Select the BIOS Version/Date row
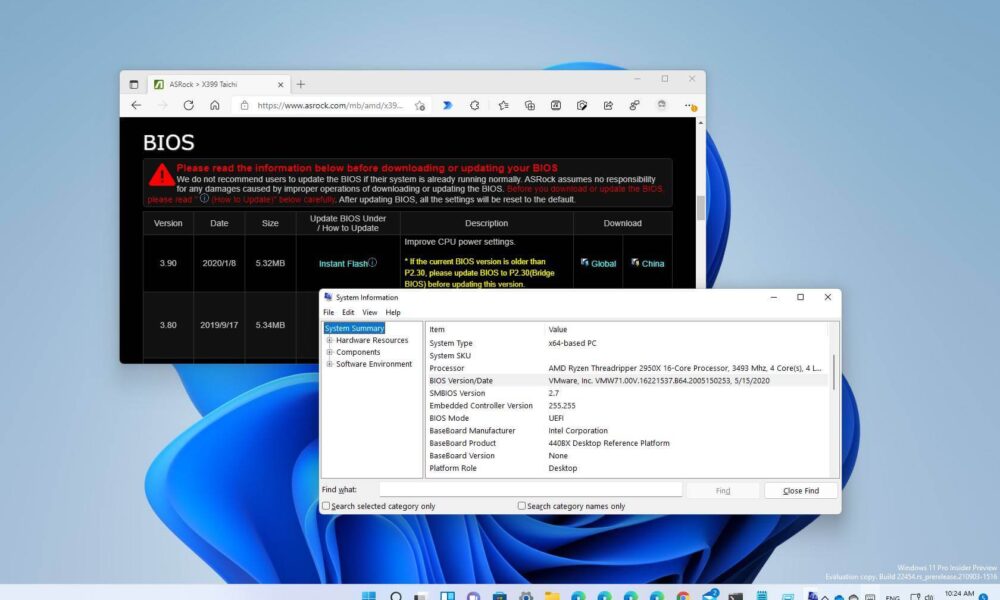Screen dimensions: 1000x600 (627, 381)
